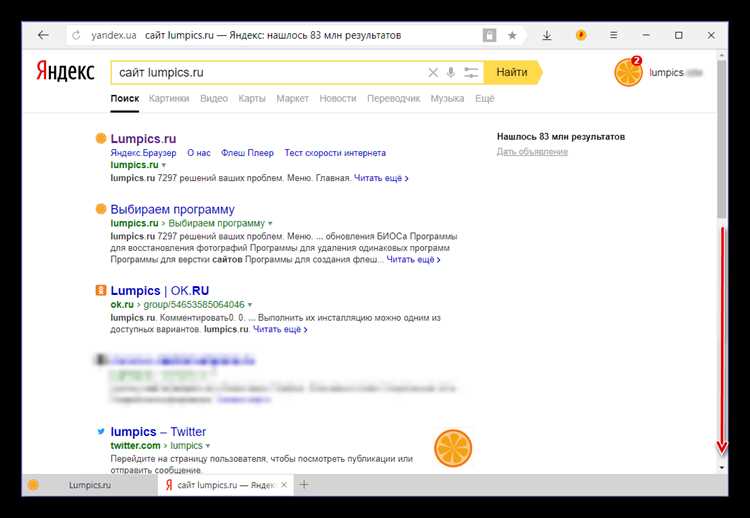Open the Яндекс.Браузер sitelink

(x=143, y=153)
